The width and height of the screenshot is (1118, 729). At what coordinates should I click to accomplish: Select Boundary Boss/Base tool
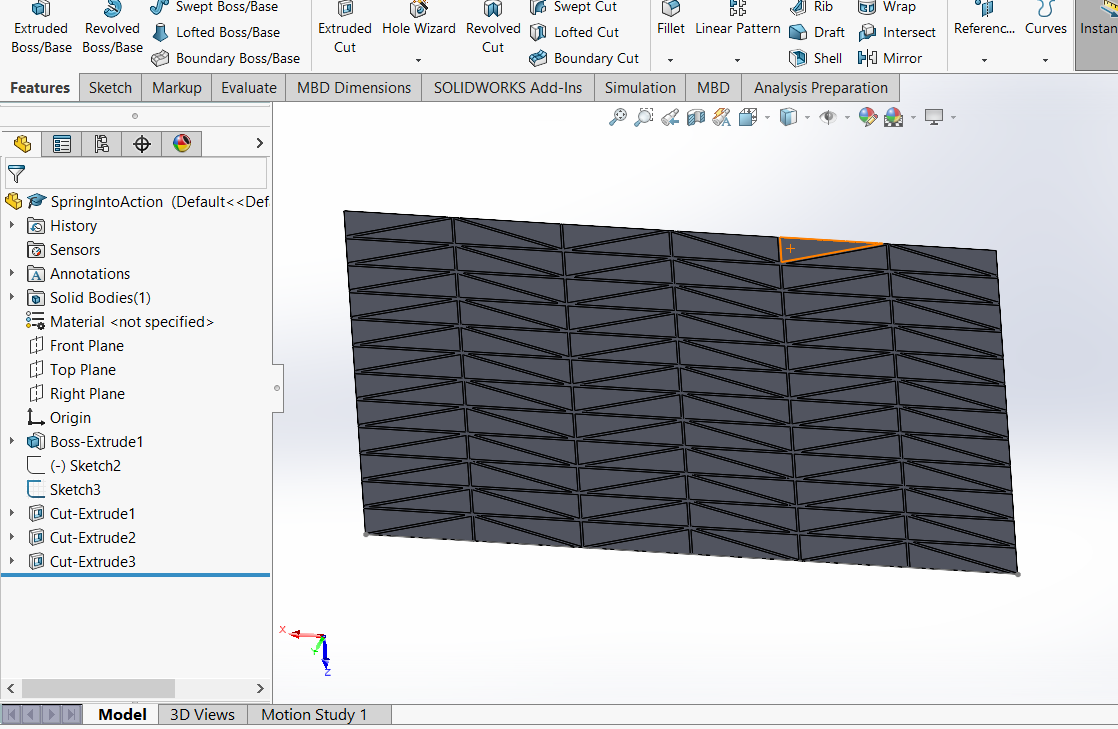(x=226, y=58)
